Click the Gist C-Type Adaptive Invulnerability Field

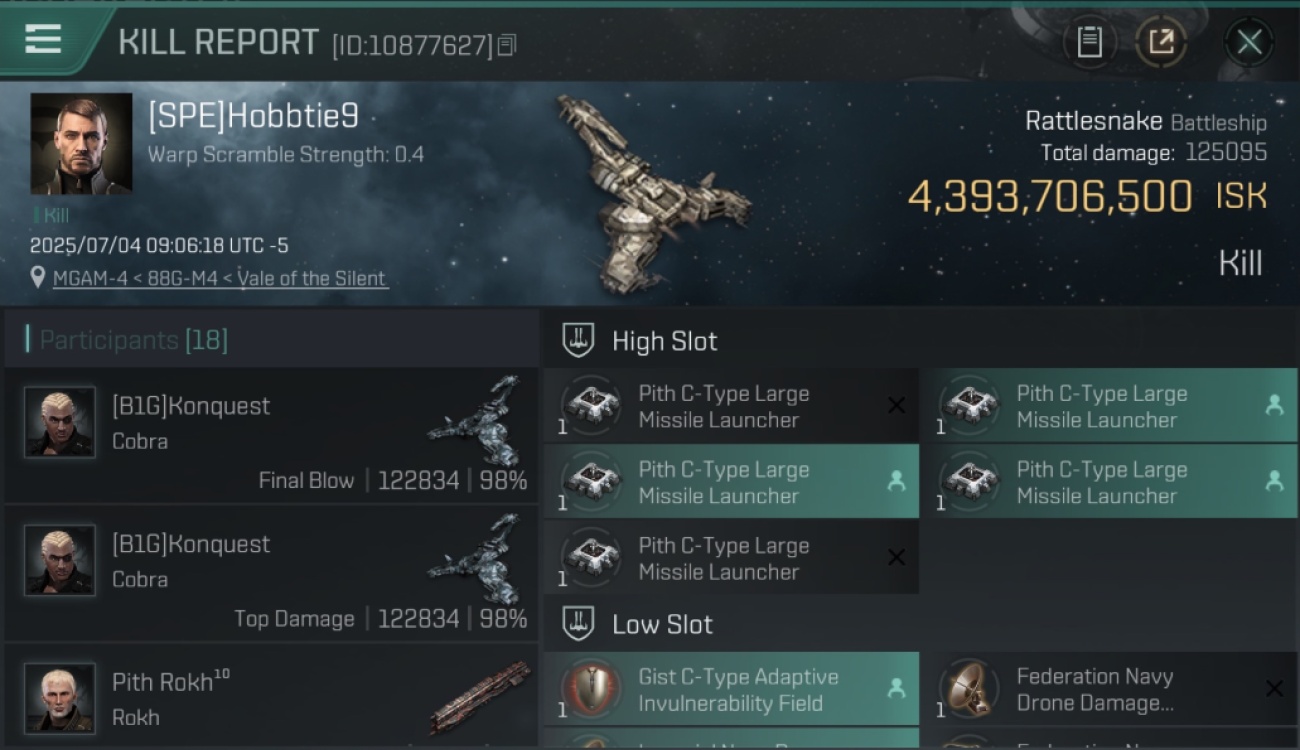point(731,689)
